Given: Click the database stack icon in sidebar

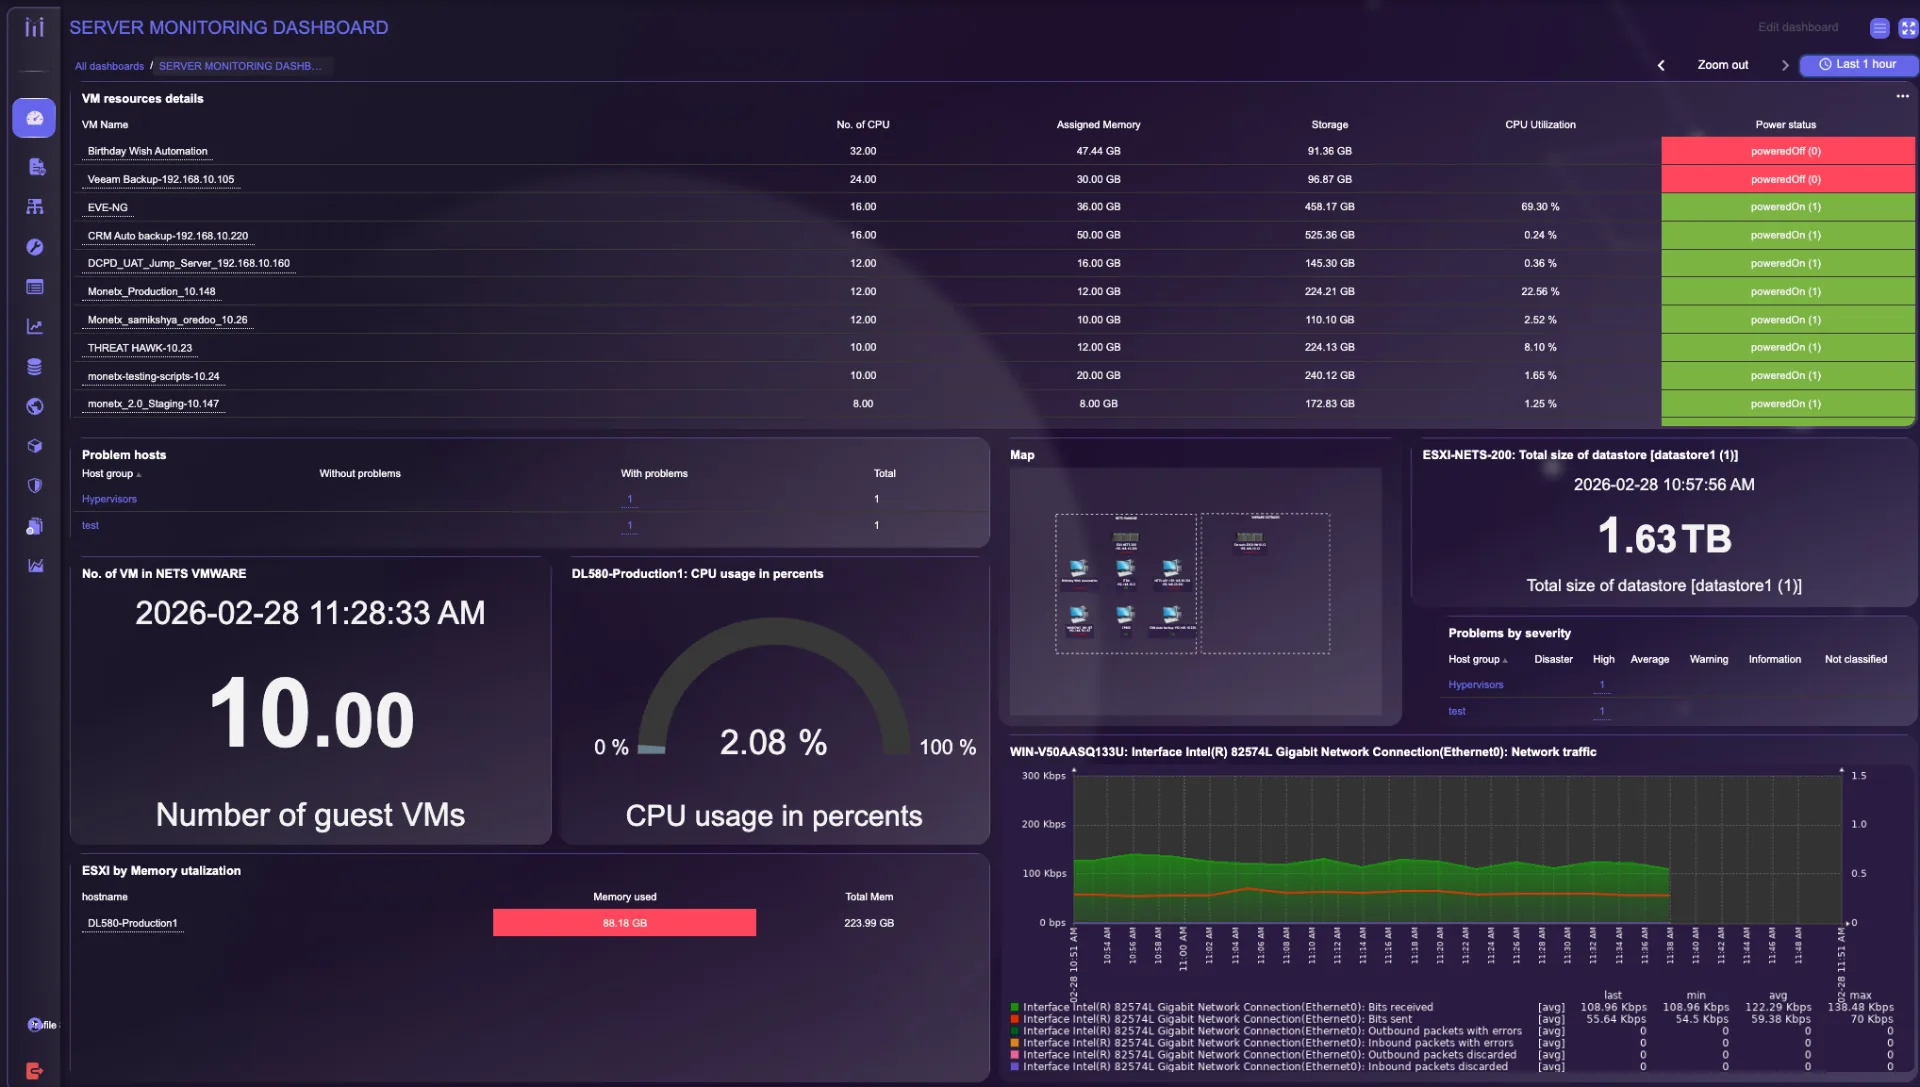Looking at the screenshot, I should (35, 367).
